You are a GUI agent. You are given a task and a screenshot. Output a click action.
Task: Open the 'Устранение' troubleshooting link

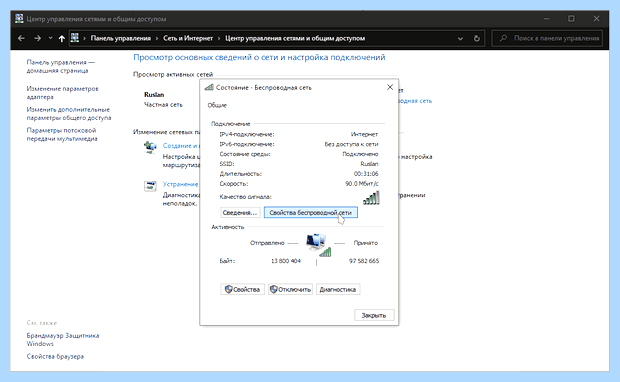click(180, 184)
